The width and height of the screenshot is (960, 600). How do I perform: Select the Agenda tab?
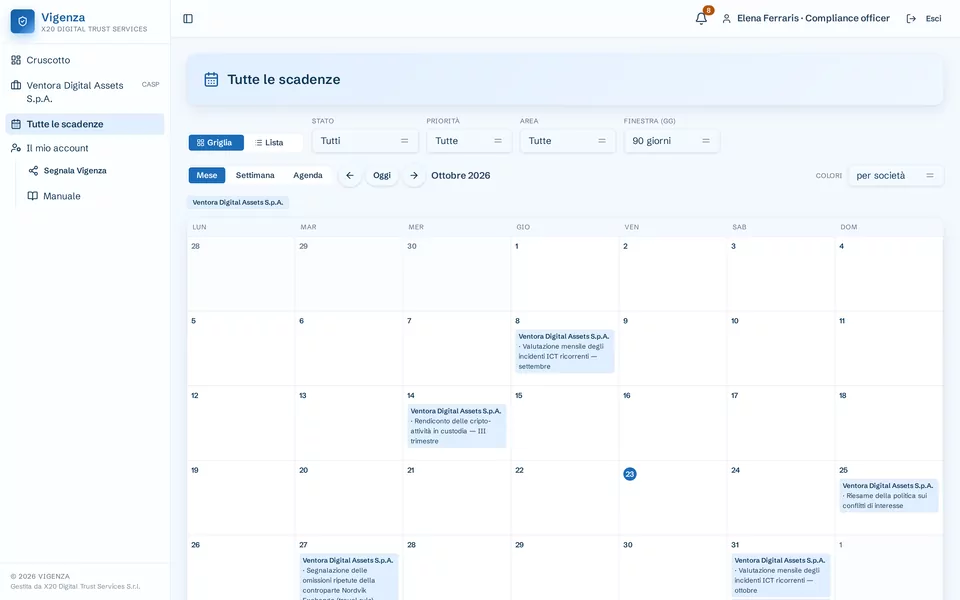coord(308,175)
